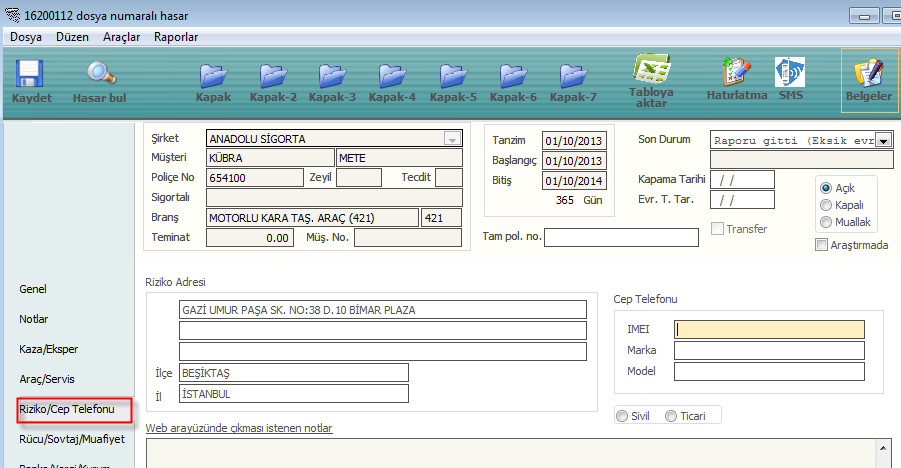Open the Kapak-4 folder icon

pos(392,76)
